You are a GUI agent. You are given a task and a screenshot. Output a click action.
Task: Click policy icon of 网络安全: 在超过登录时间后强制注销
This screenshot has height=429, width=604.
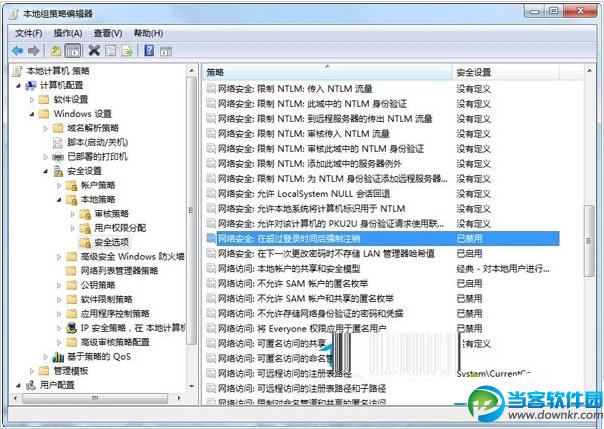(x=211, y=239)
